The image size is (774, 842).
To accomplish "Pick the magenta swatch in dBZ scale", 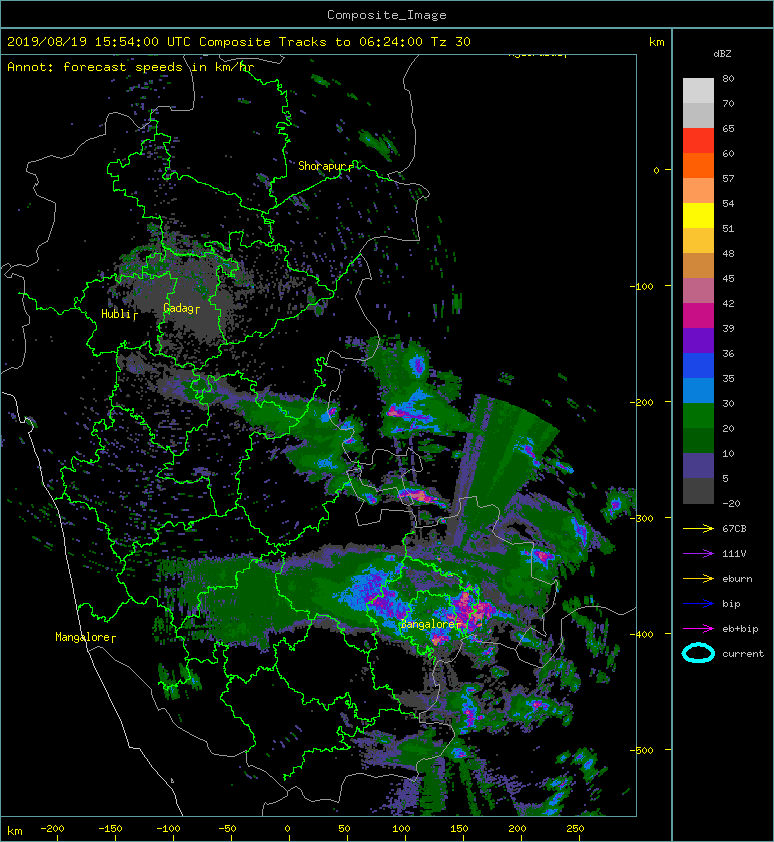I will pos(698,316).
